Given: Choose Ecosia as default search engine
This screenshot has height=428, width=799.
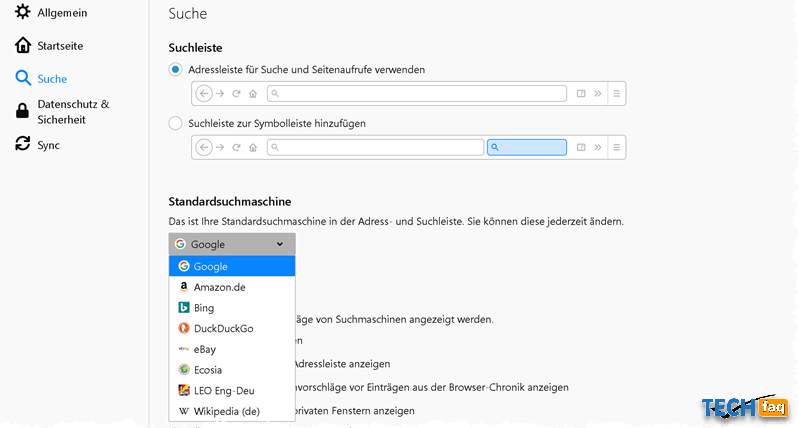Looking at the screenshot, I should [x=232, y=370].
